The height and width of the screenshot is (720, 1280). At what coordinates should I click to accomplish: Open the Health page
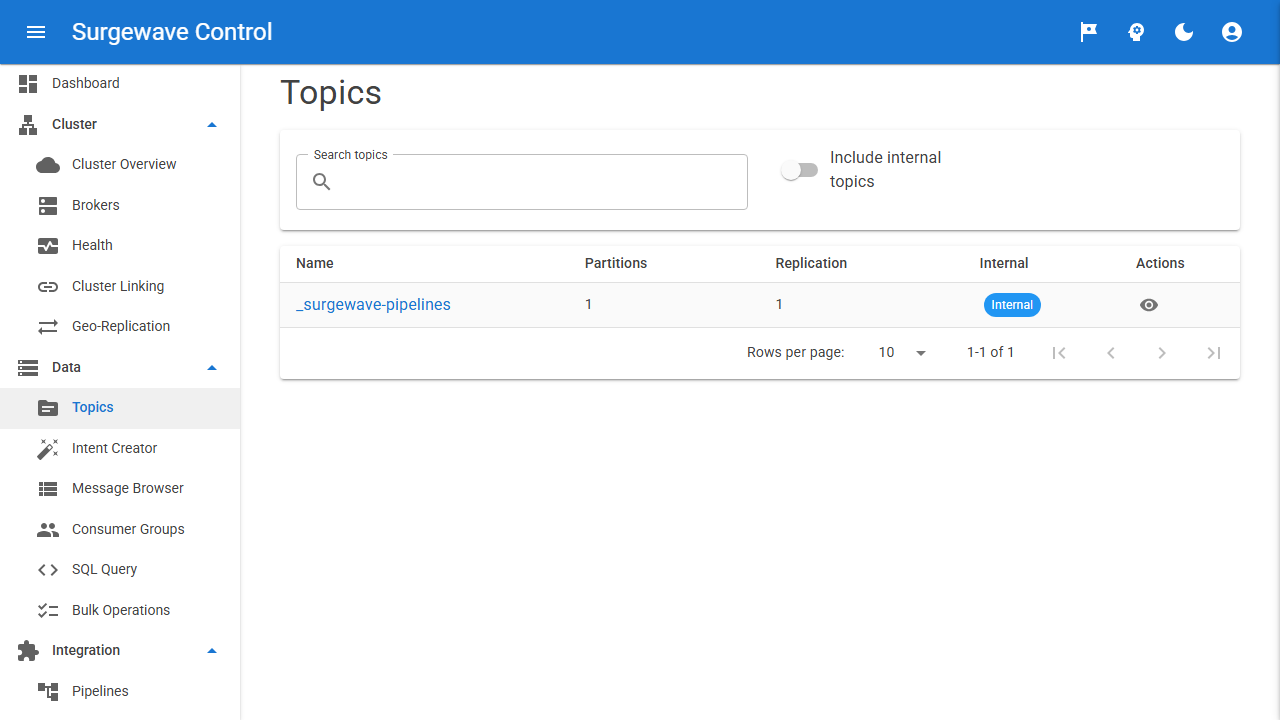pyautogui.click(x=120, y=246)
